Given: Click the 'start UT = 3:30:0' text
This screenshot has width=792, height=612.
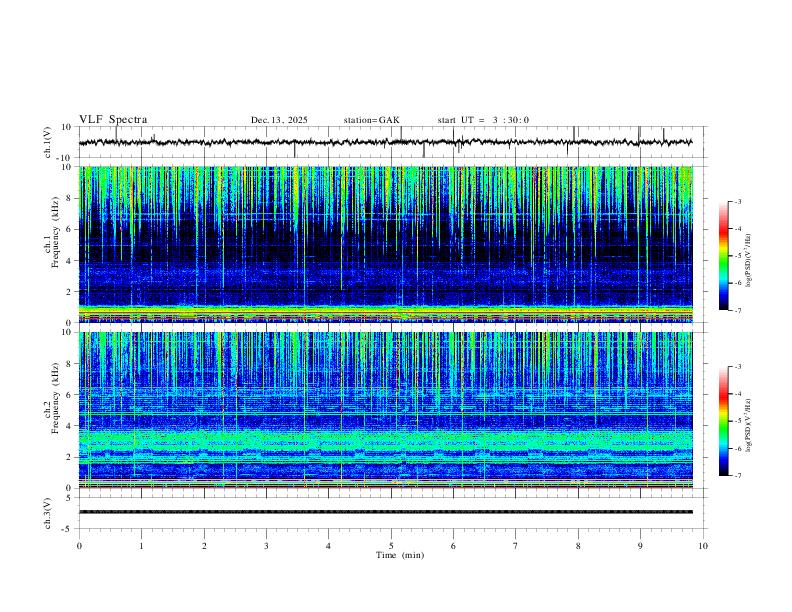Looking at the screenshot, I should coord(483,120).
